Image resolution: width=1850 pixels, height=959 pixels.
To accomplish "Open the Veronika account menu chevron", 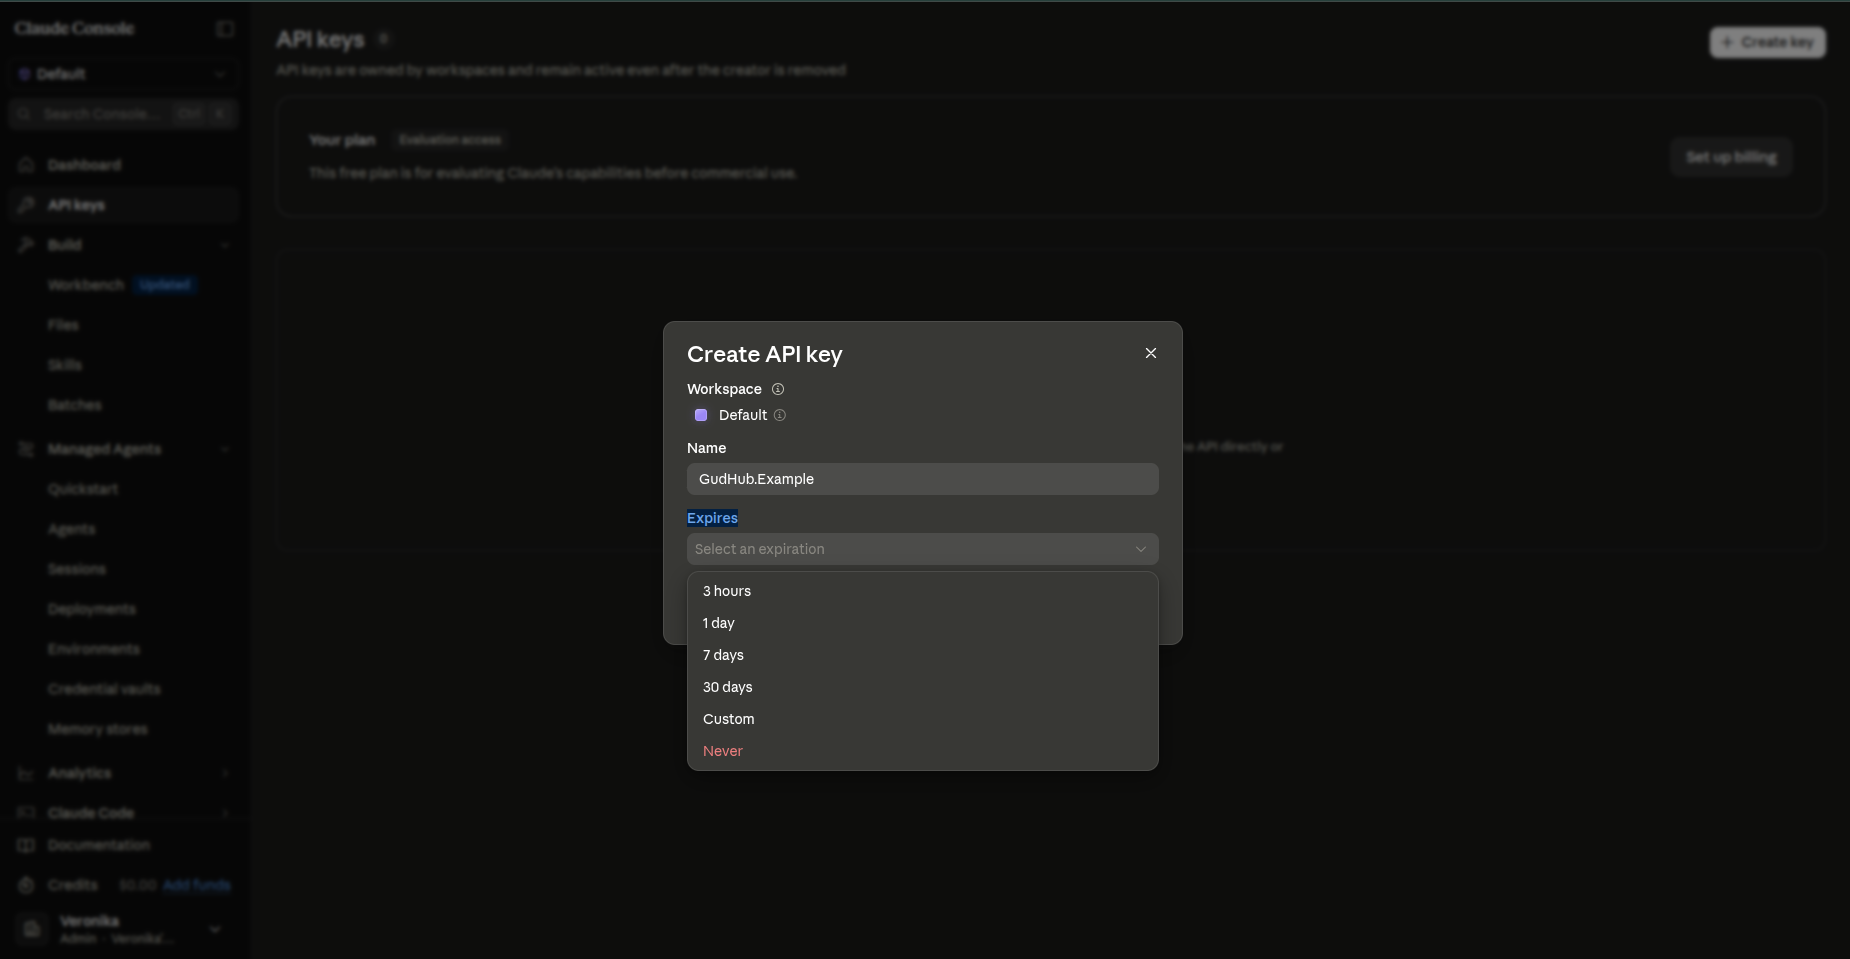I will 214,929.
